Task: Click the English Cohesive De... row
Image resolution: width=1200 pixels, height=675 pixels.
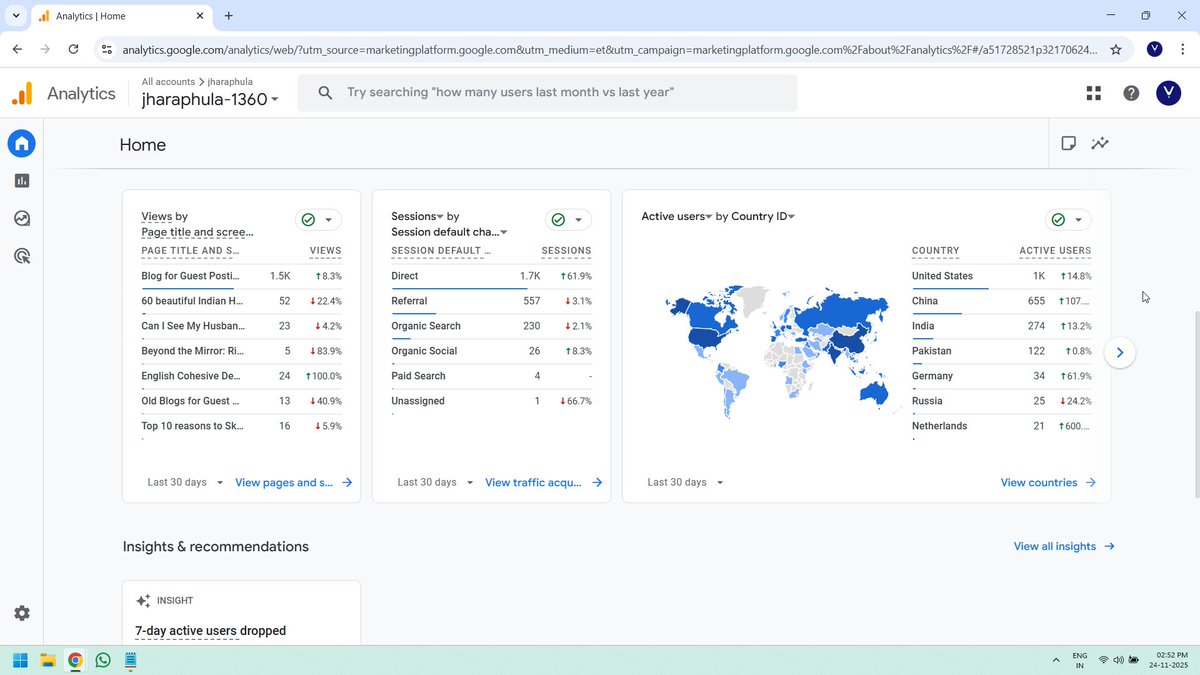Action: coord(241,376)
